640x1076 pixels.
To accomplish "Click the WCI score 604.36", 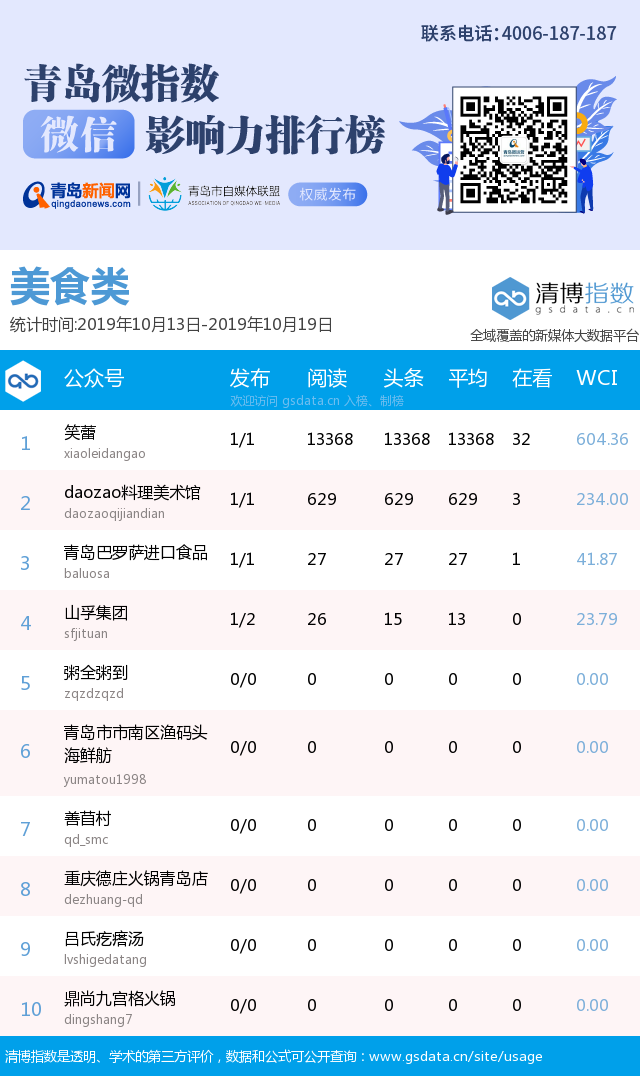I will tap(602, 440).
